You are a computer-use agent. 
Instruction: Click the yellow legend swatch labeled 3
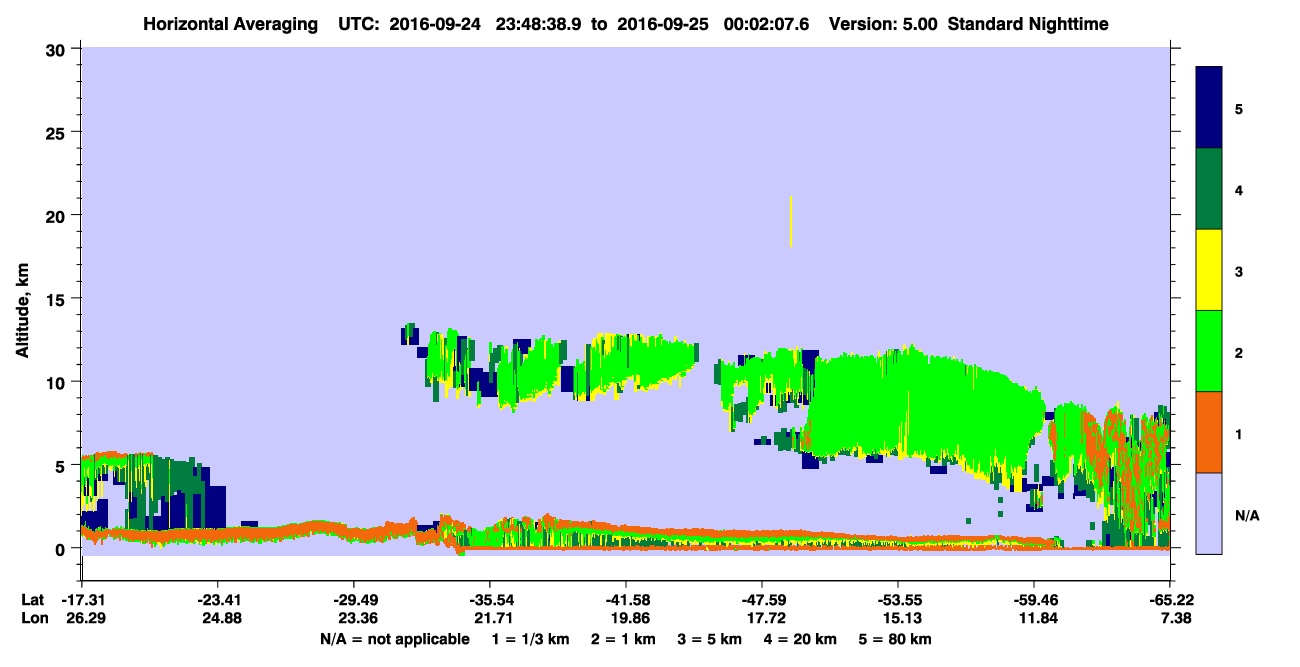[x=1209, y=270]
